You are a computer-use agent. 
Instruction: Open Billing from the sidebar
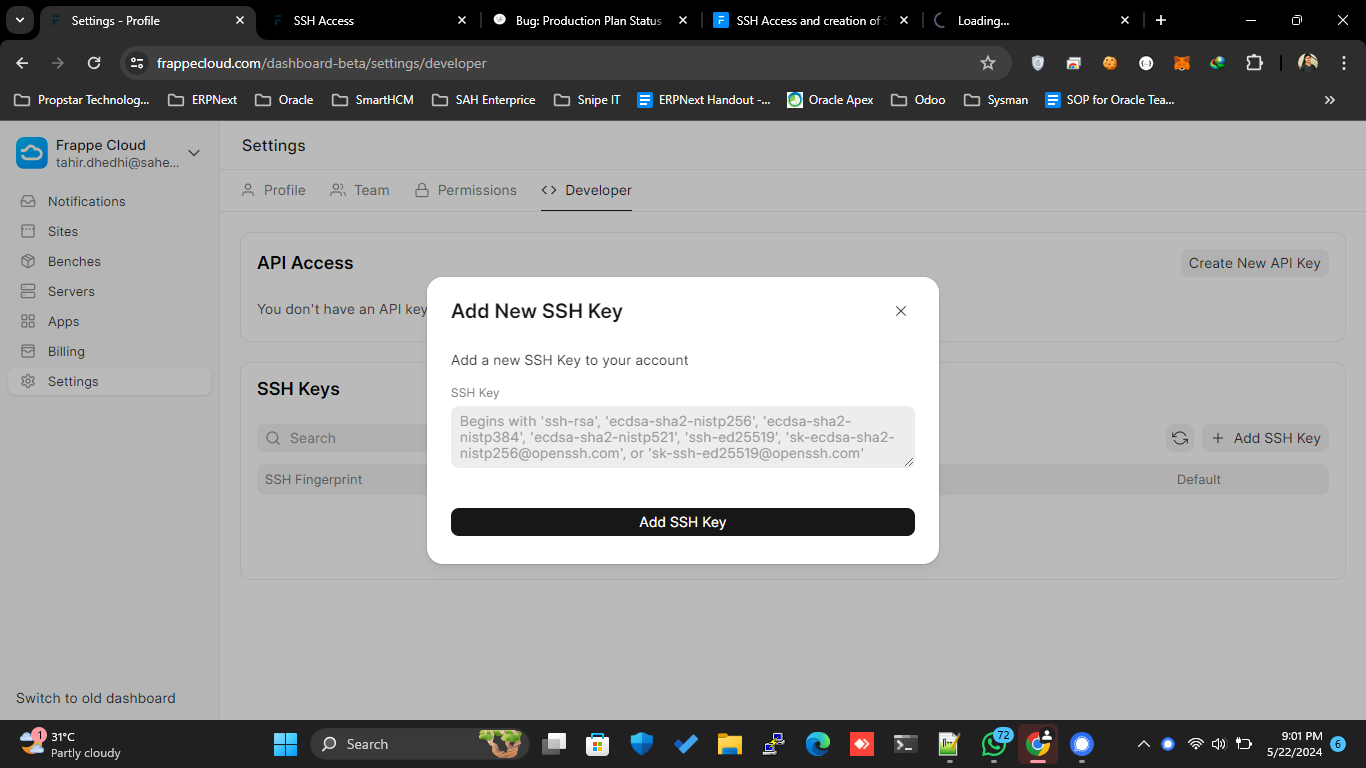[64, 351]
